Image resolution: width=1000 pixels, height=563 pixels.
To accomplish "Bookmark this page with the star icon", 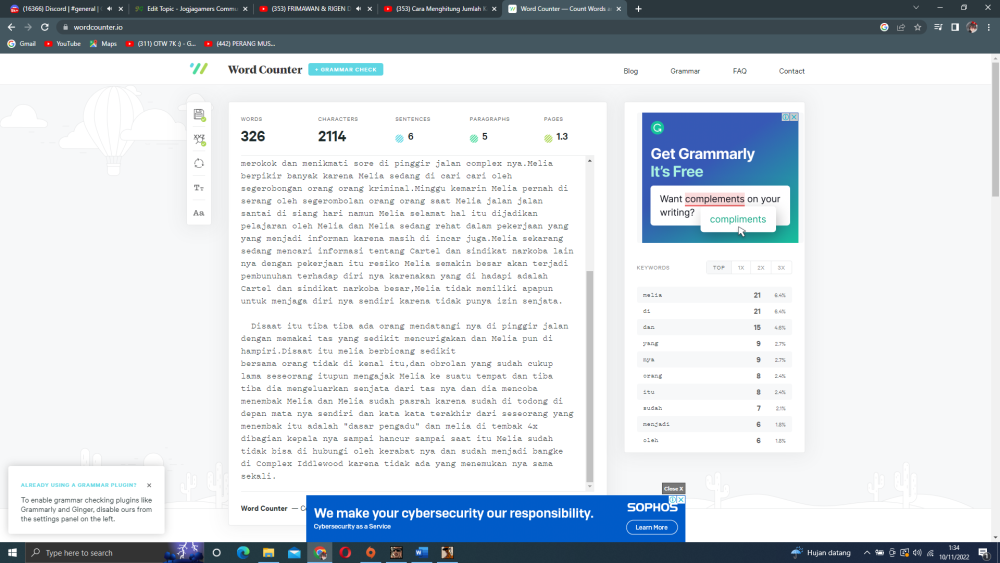I will pyautogui.click(x=917, y=27).
